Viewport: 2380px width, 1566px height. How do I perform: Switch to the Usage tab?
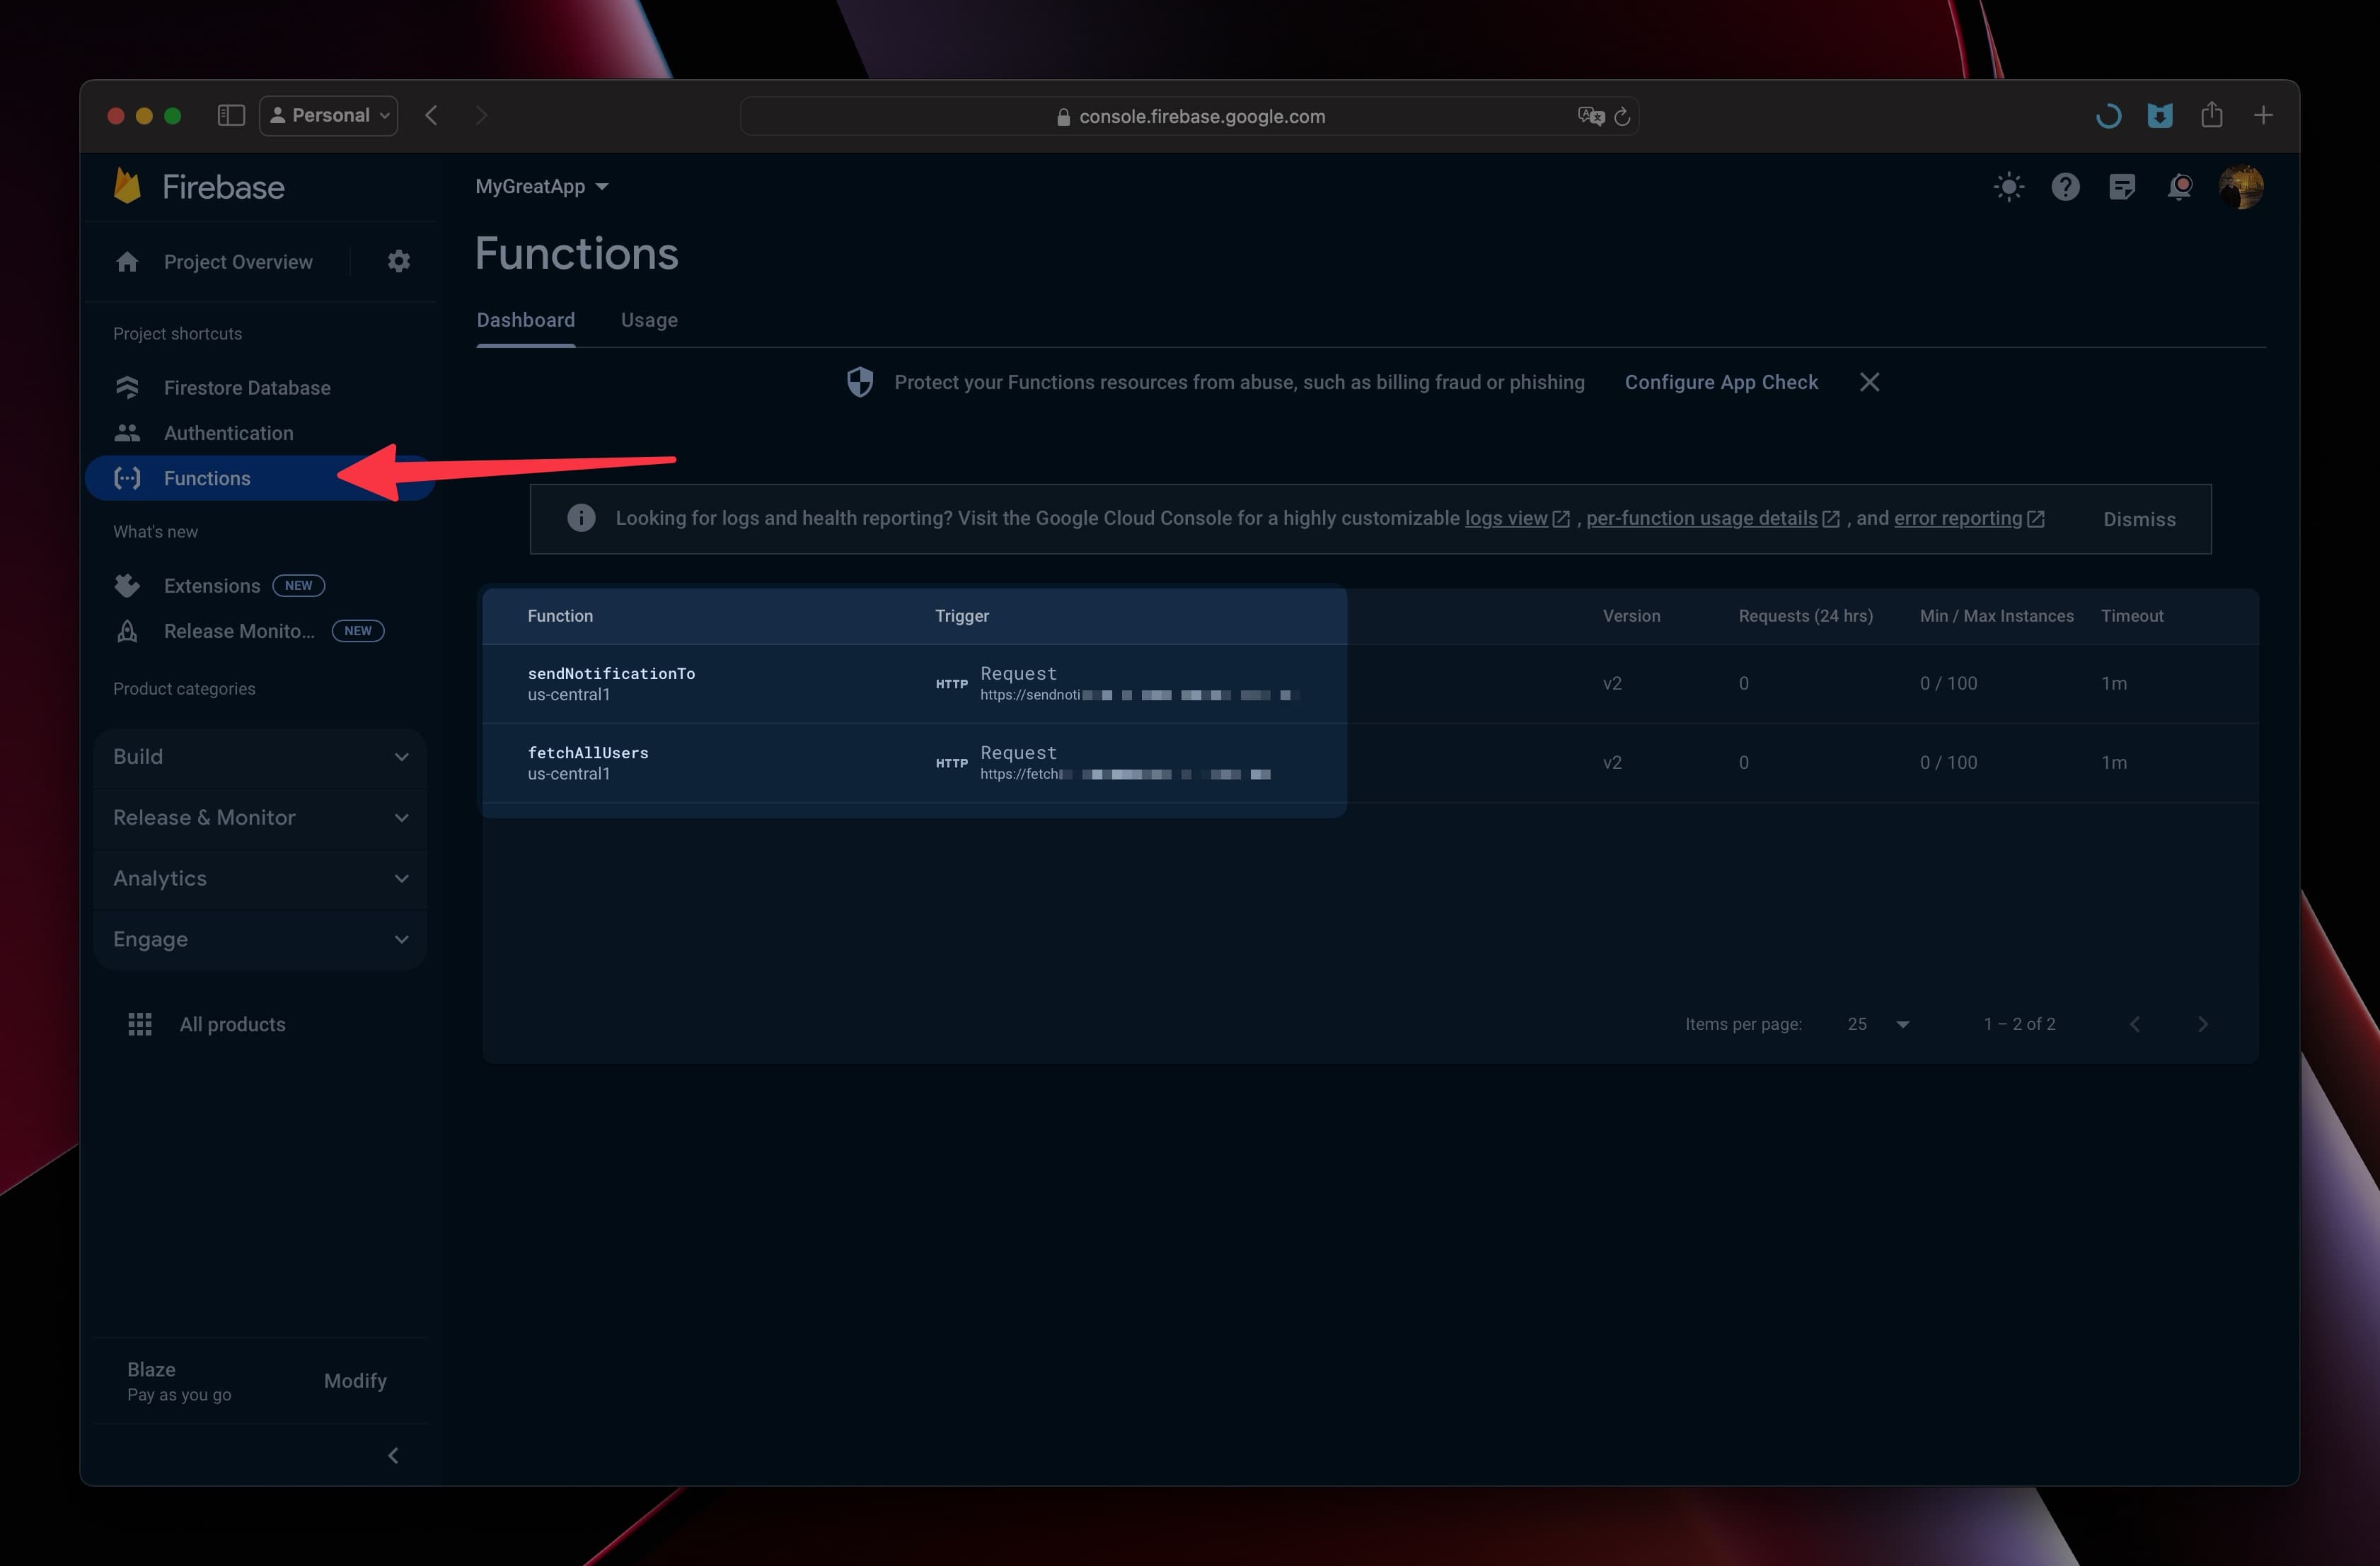click(647, 320)
